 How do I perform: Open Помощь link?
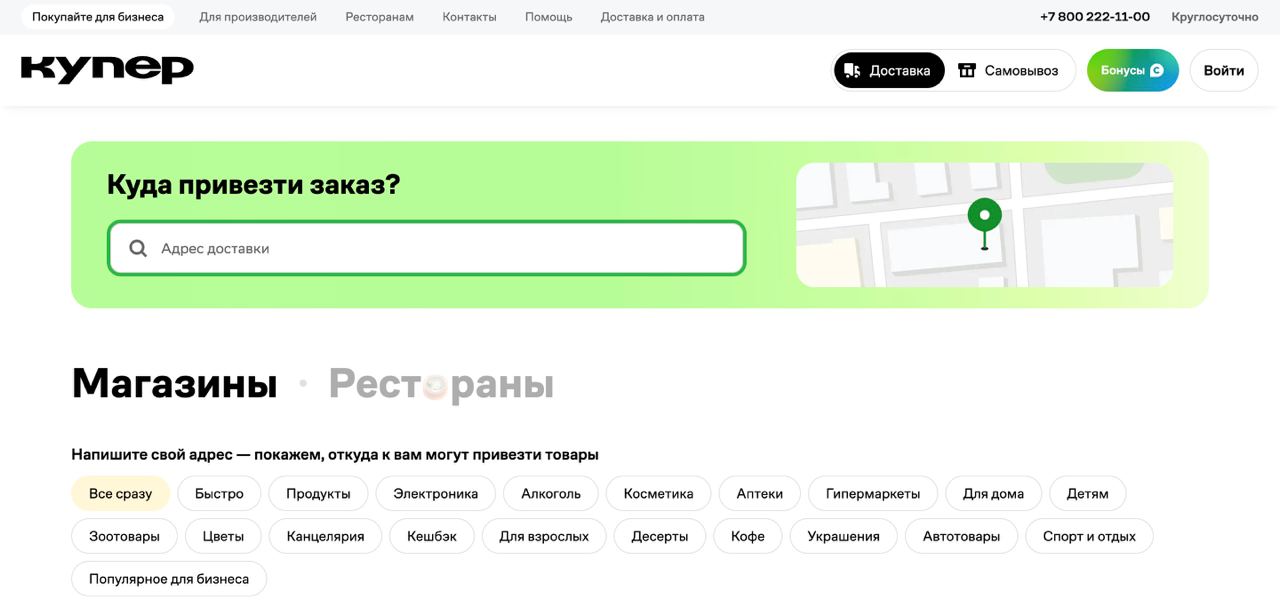pyautogui.click(x=549, y=17)
